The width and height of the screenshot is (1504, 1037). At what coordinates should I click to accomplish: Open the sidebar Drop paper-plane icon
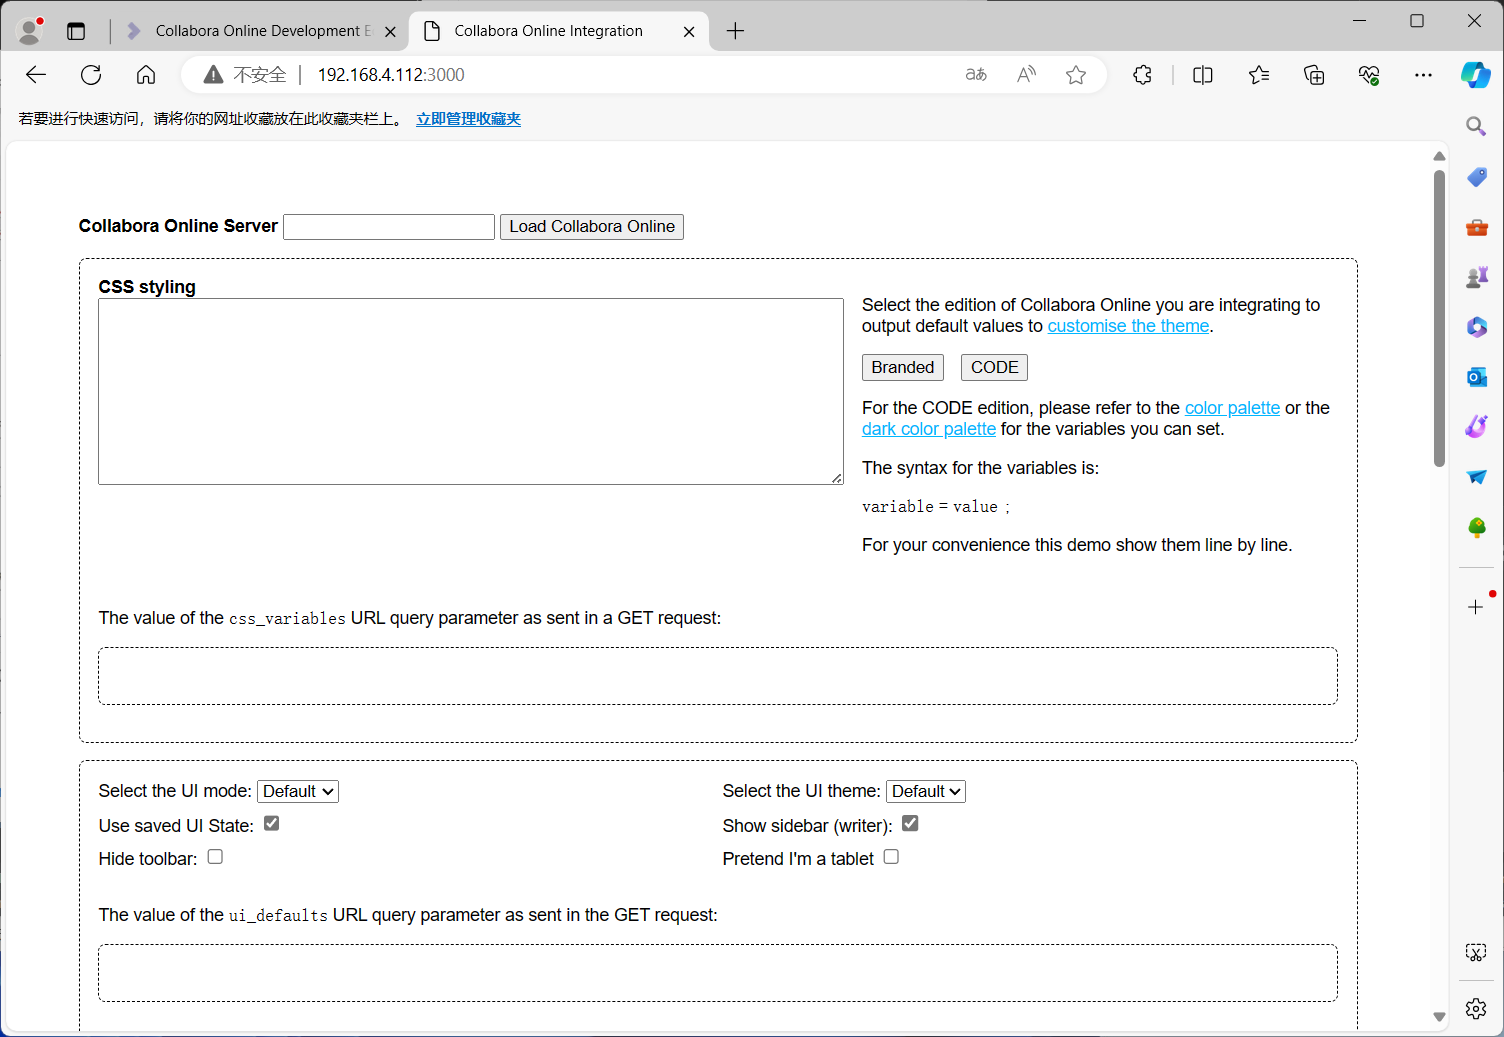[1476, 477]
